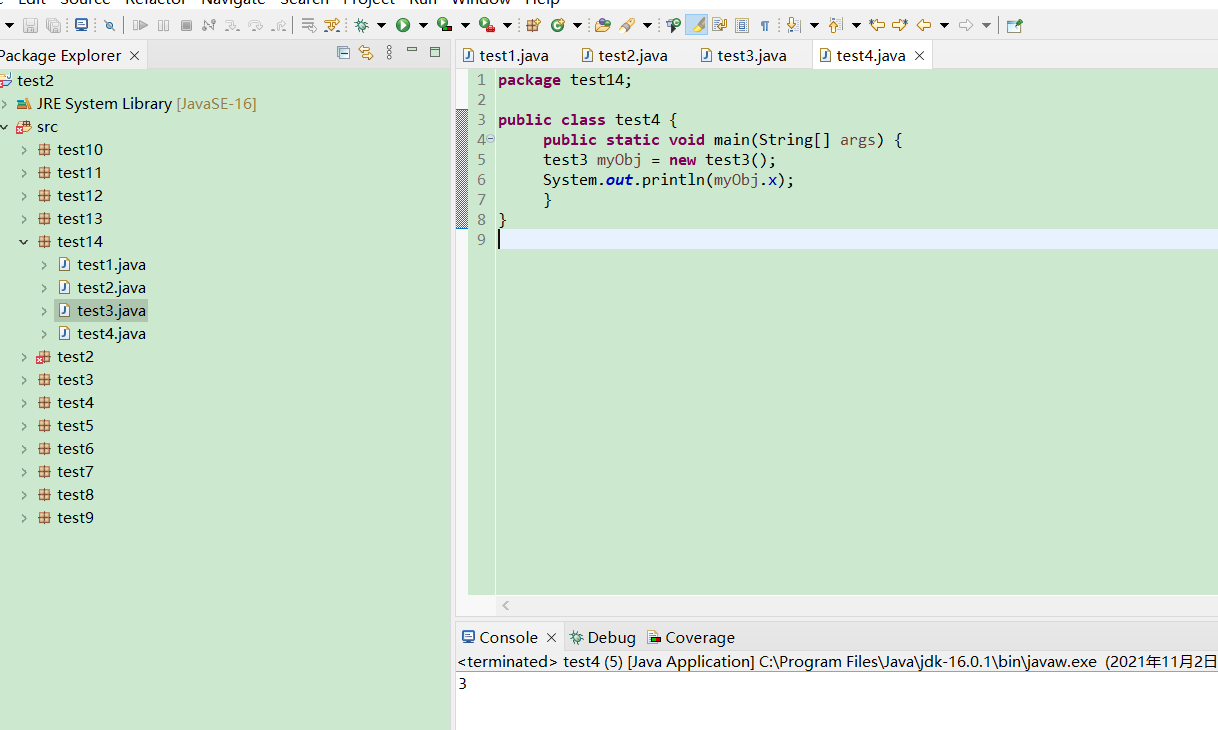Toggle Show Whitespace Characters pilcrow

[x=765, y=25]
